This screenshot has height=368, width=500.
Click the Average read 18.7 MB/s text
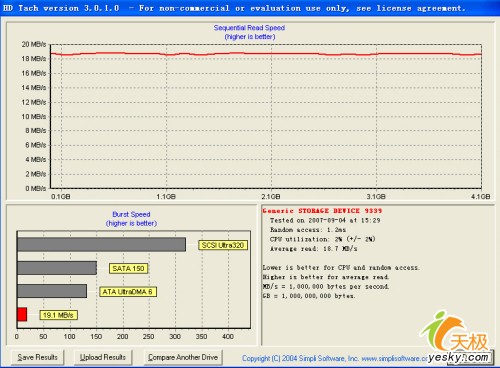pyautogui.click(x=314, y=249)
